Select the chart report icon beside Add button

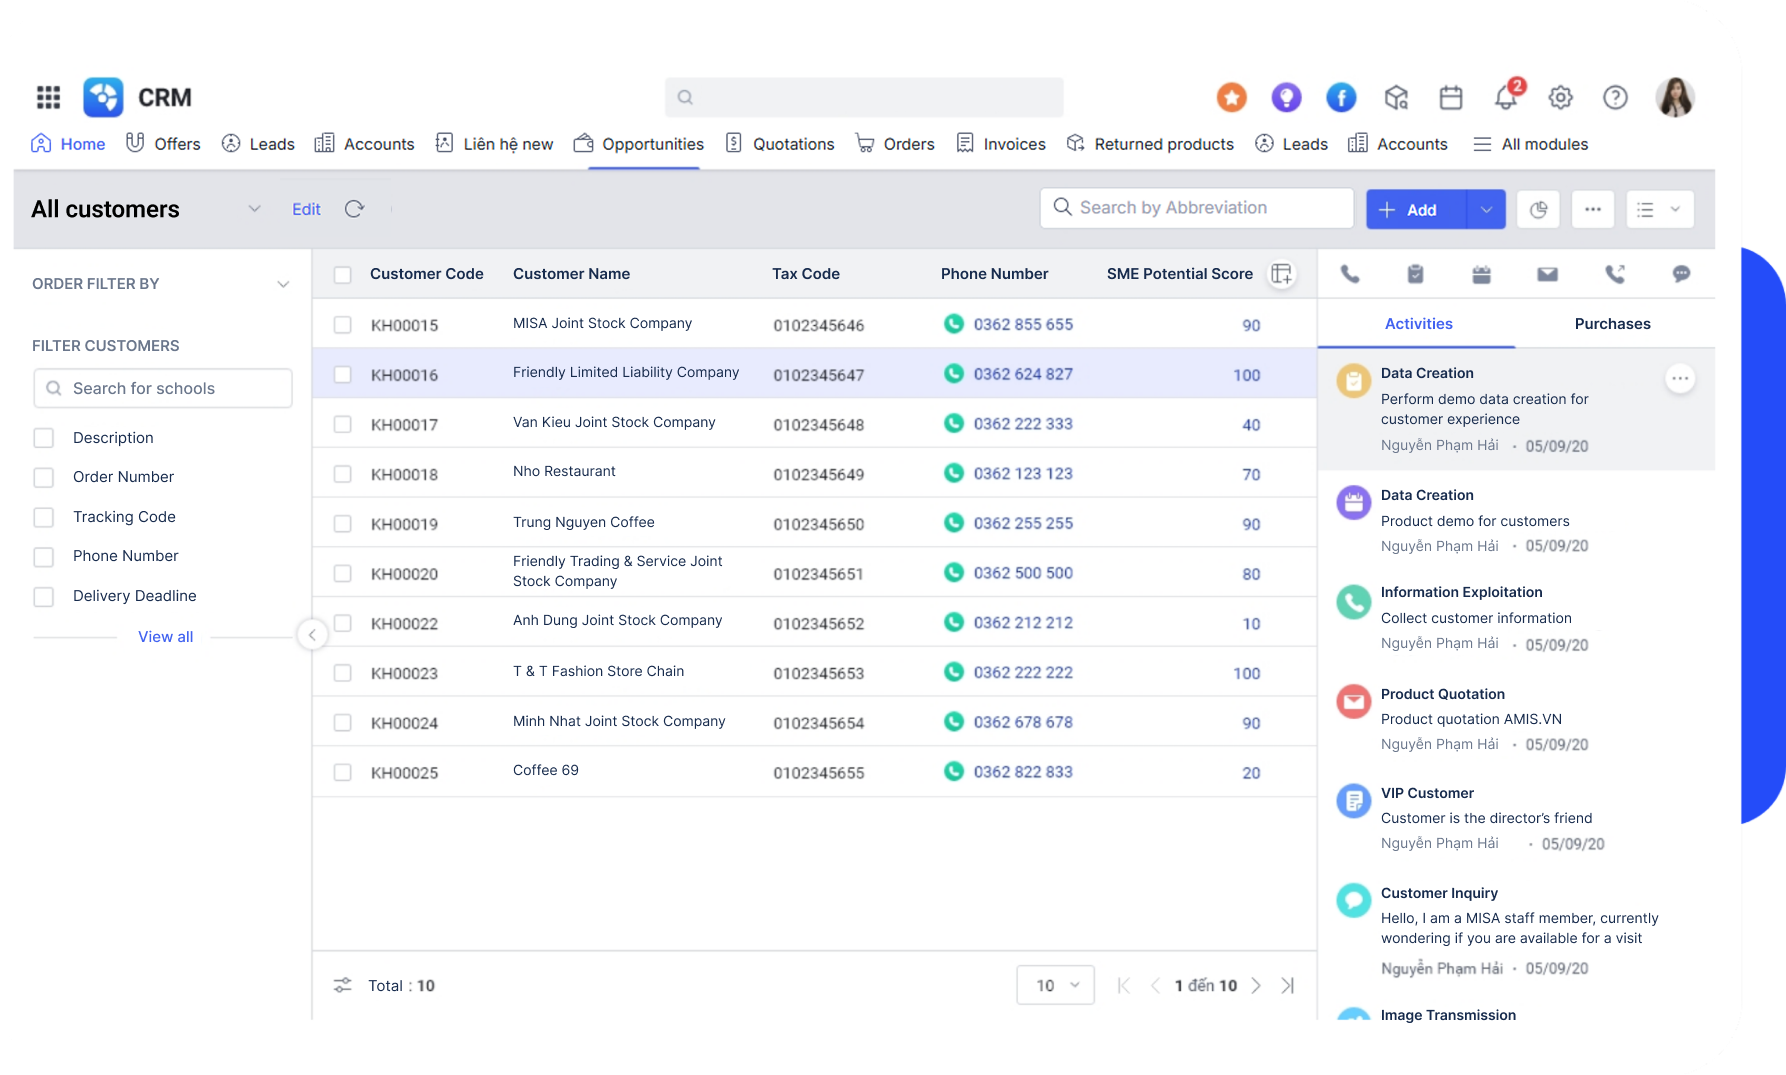click(x=1538, y=209)
